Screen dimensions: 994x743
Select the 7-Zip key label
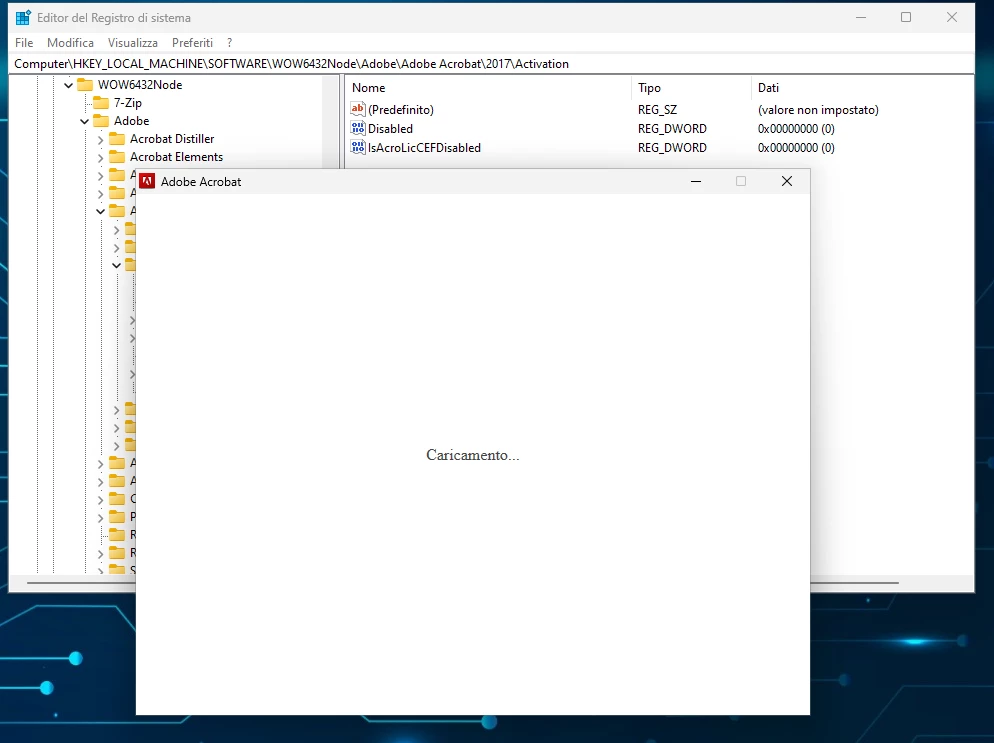click(x=128, y=103)
